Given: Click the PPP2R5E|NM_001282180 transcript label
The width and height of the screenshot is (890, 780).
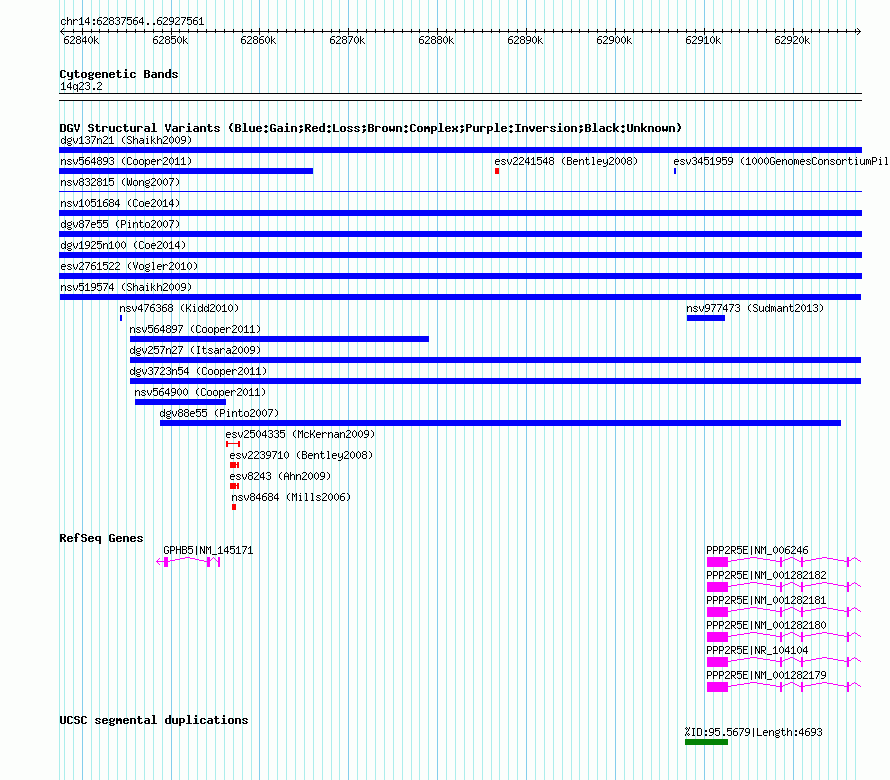Looking at the screenshot, I should (766, 625).
